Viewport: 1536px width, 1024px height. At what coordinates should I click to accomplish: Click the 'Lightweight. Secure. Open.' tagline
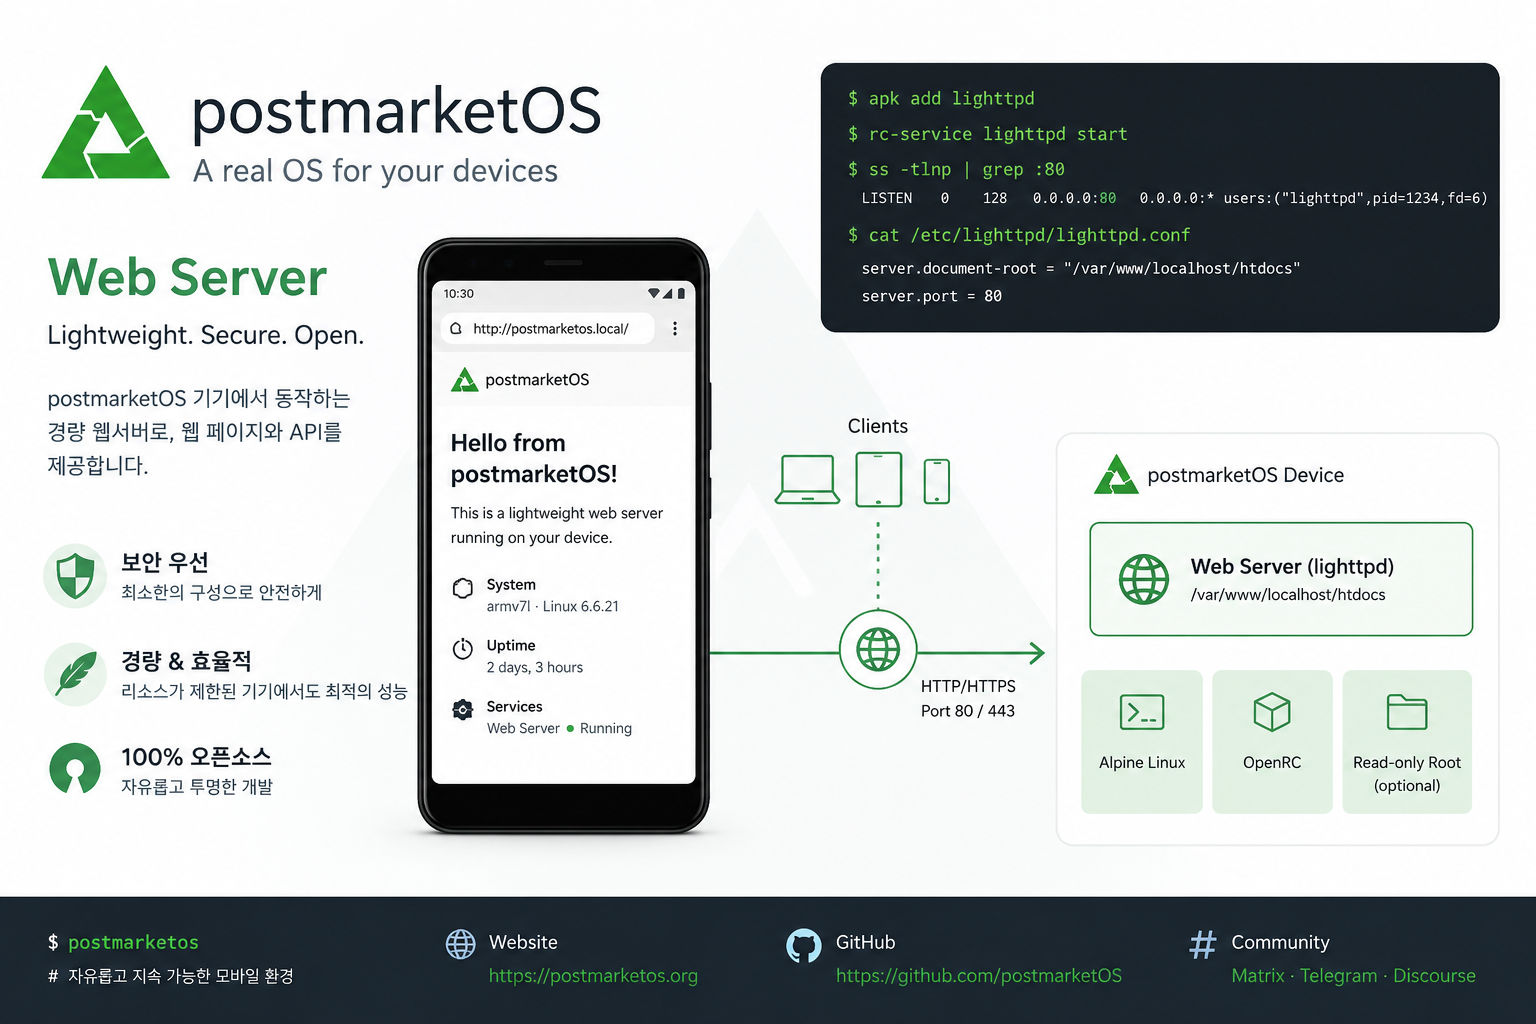point(206,336)
